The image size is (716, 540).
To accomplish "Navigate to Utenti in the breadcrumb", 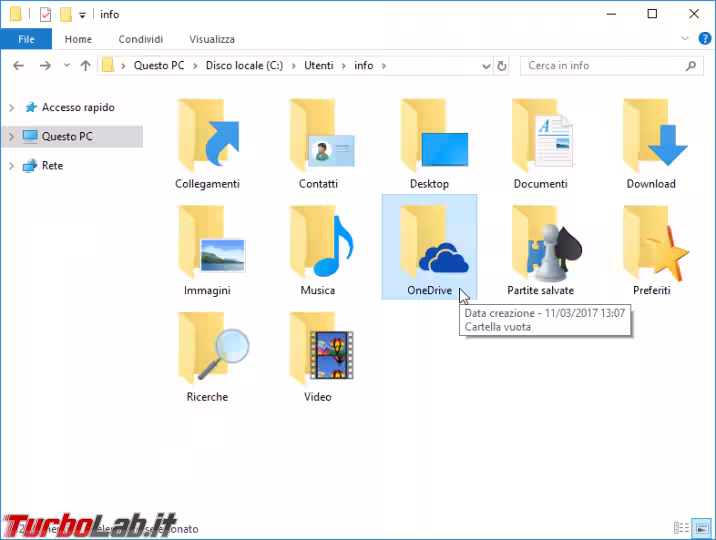I will tap(321, 66).
